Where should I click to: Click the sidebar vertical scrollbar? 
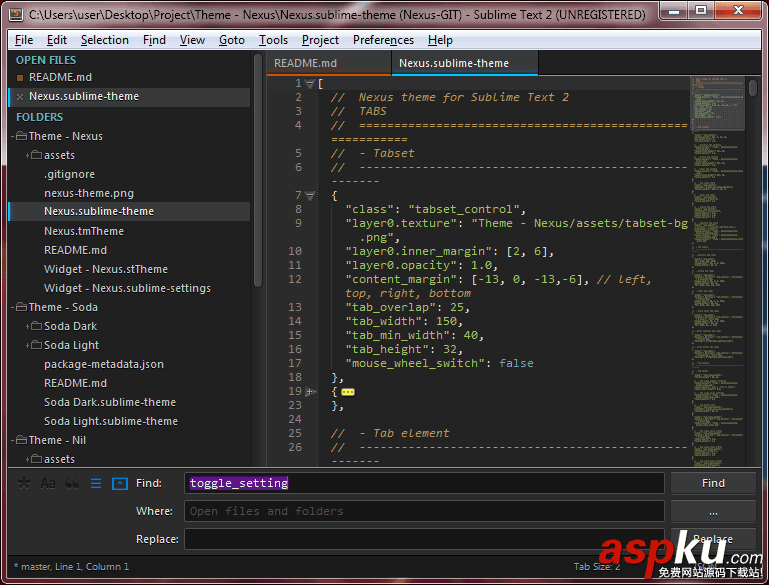coord(258,172)
